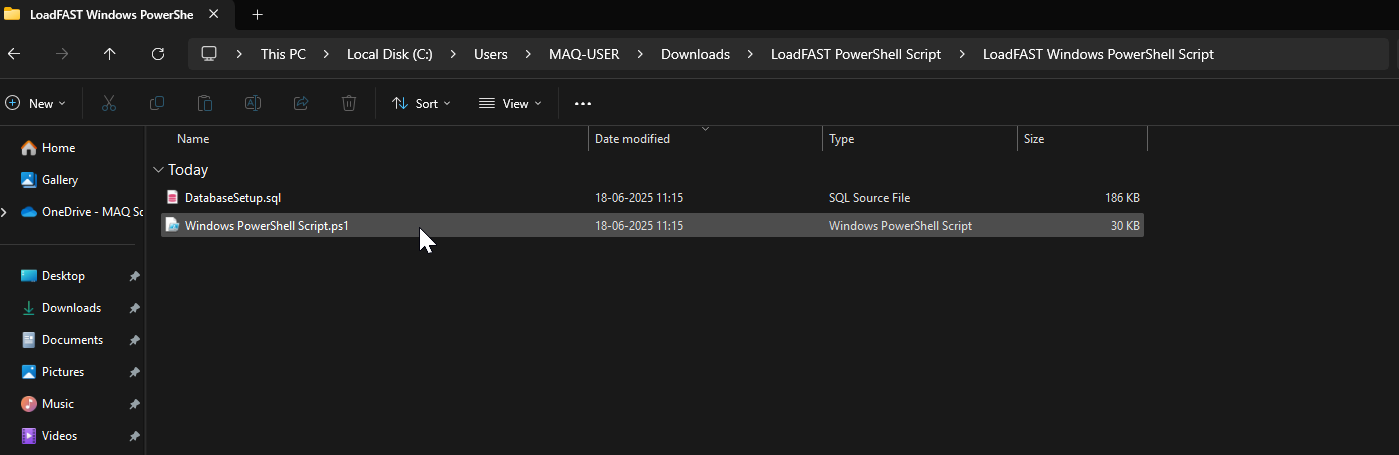Open the Sort options dropdown
This screenshot has height=455, width=1399.
[421, 103]
